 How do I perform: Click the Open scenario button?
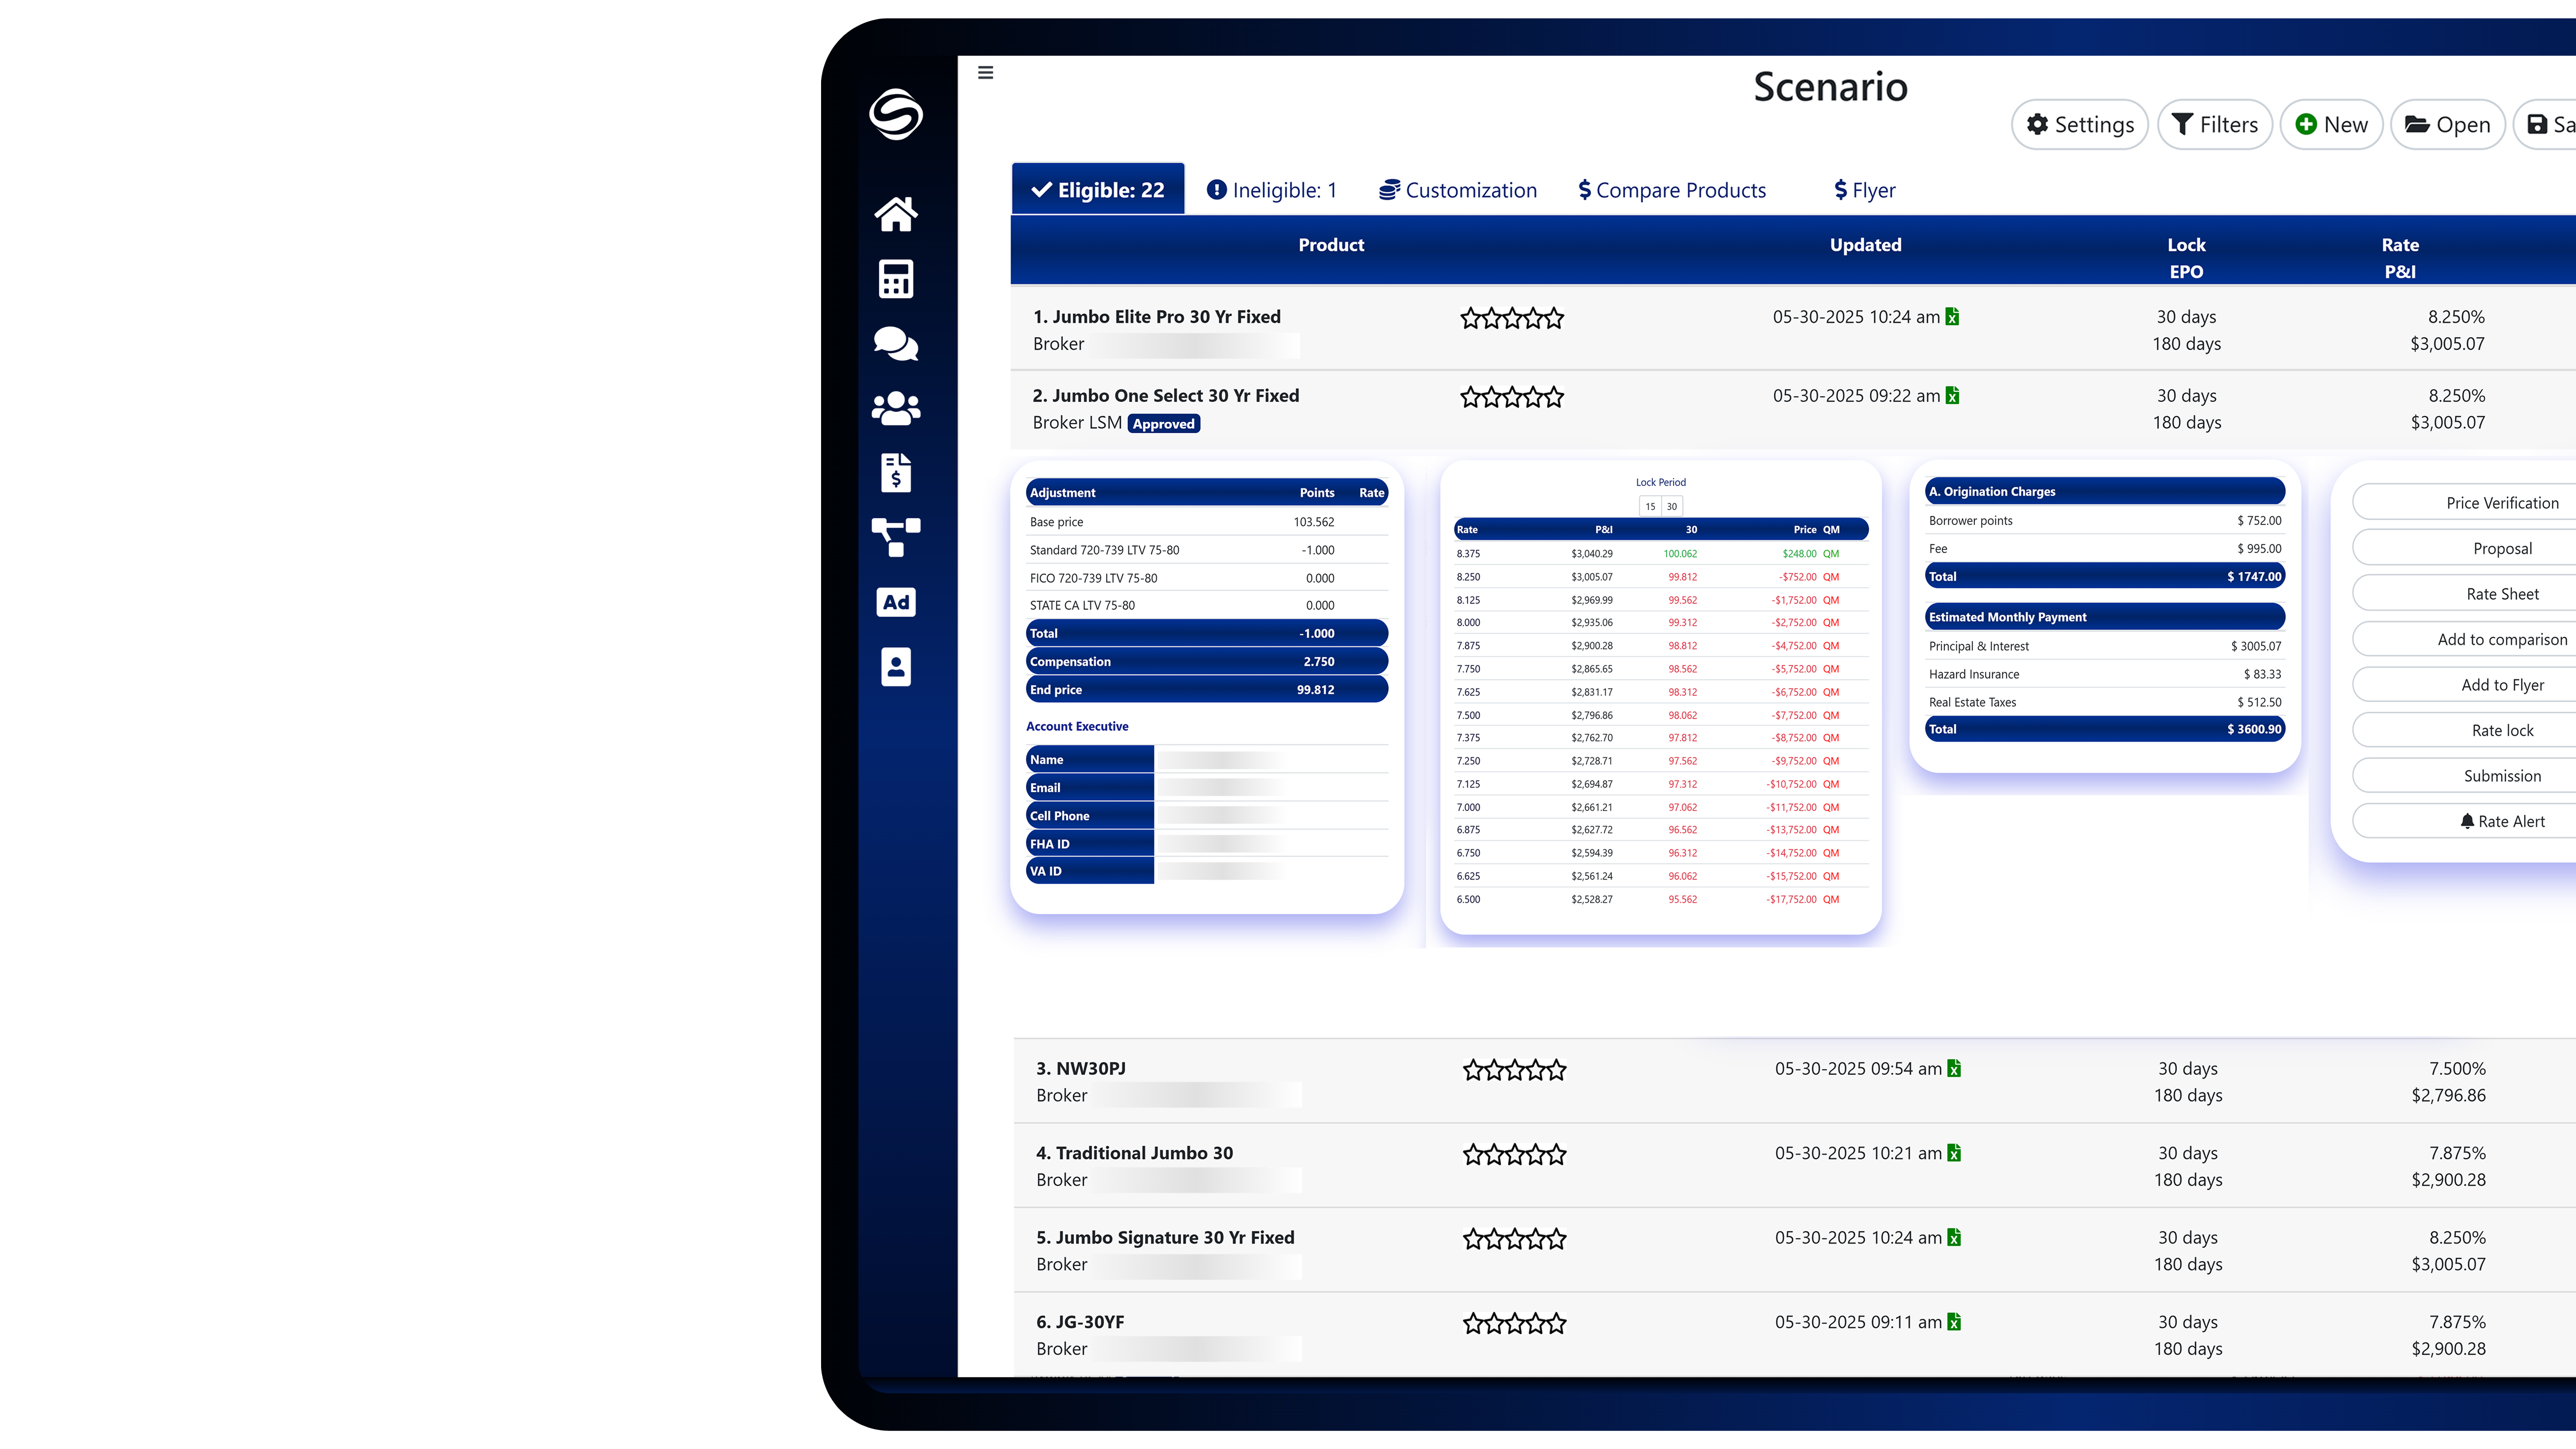2448,125
